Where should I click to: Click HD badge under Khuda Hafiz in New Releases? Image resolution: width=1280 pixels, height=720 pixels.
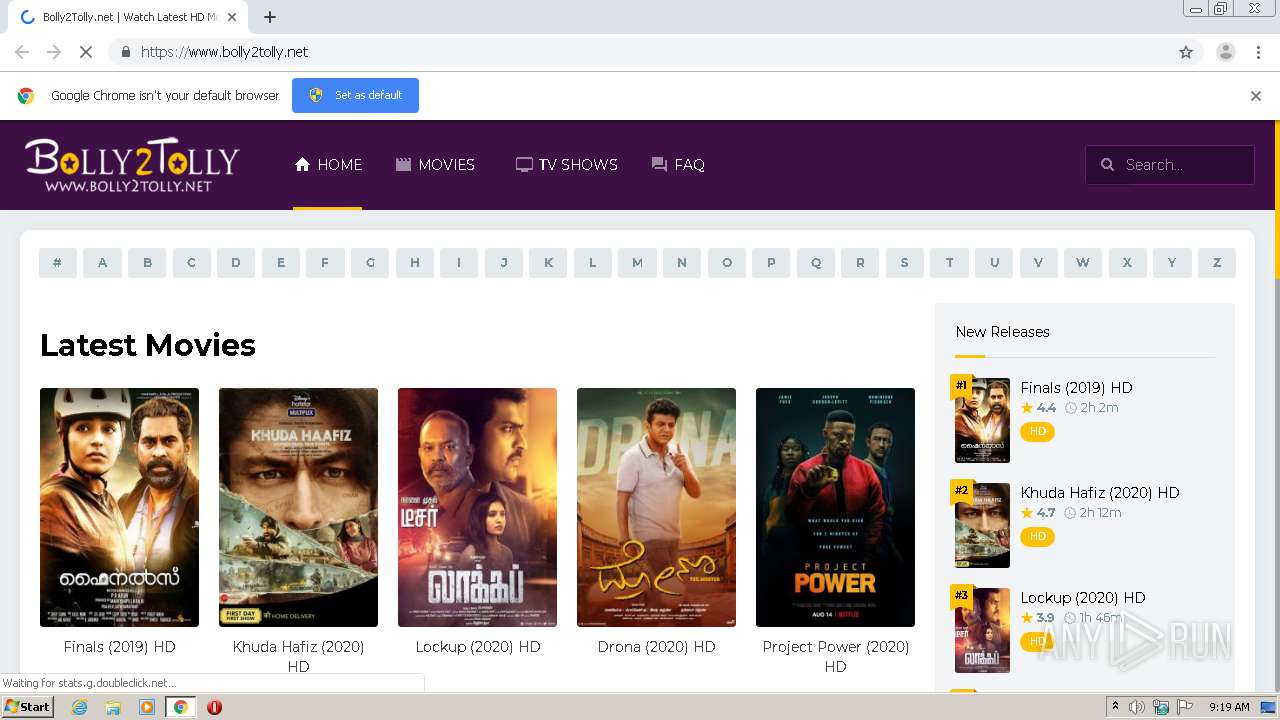1037,537
